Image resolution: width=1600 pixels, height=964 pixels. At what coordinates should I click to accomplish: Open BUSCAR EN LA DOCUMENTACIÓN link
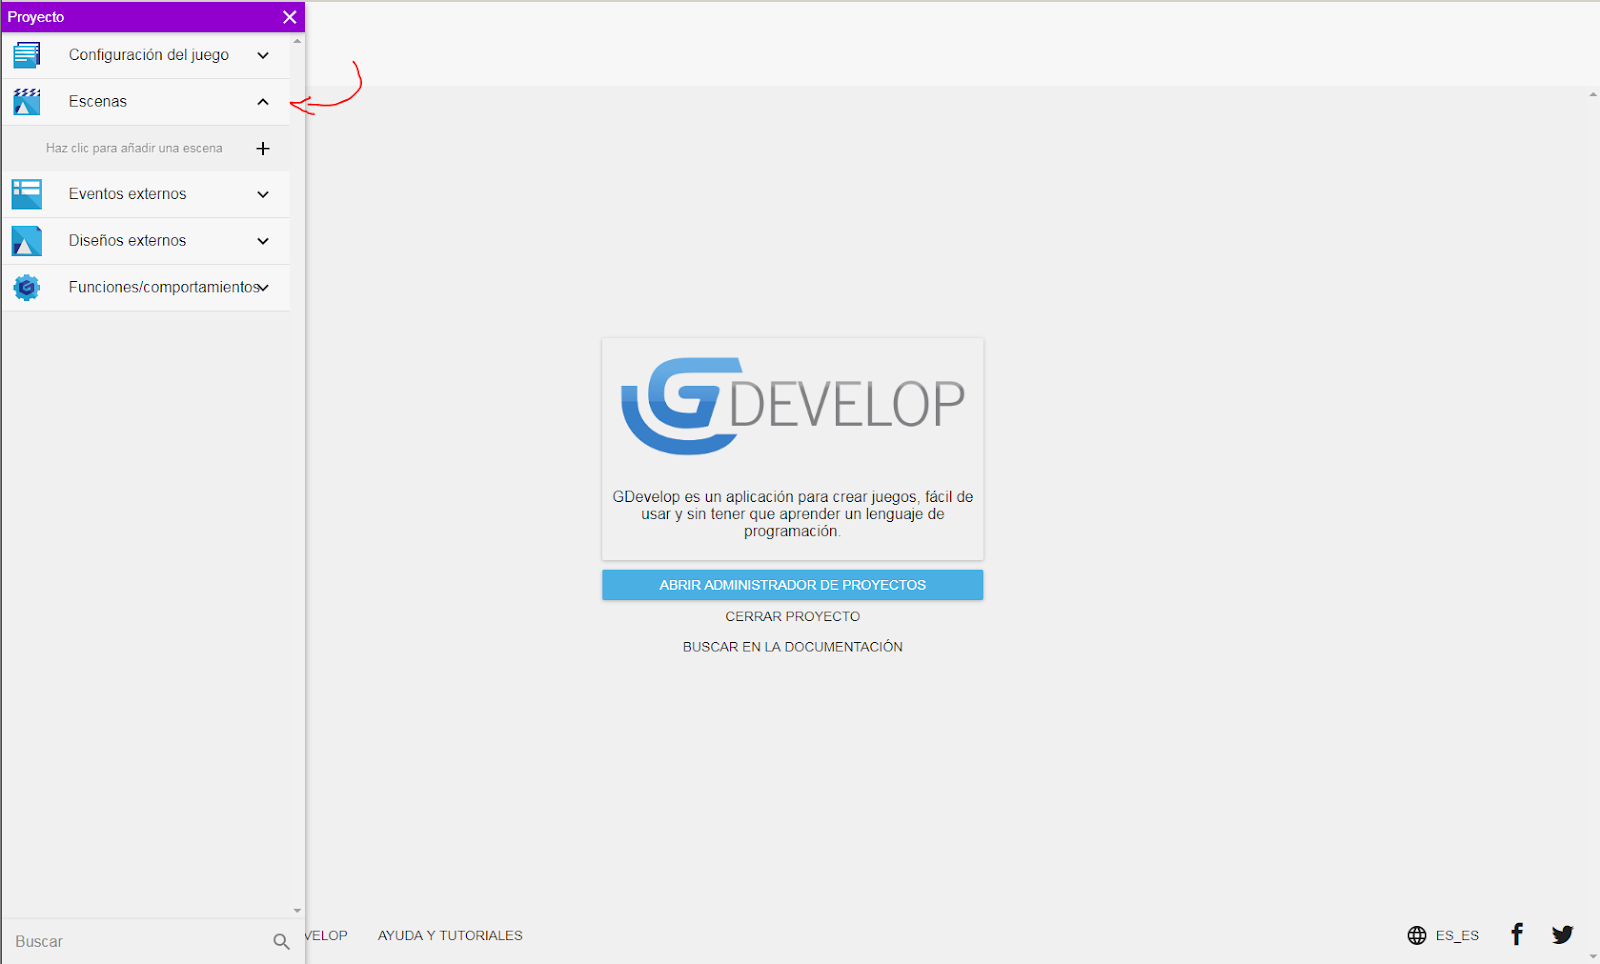792,646
